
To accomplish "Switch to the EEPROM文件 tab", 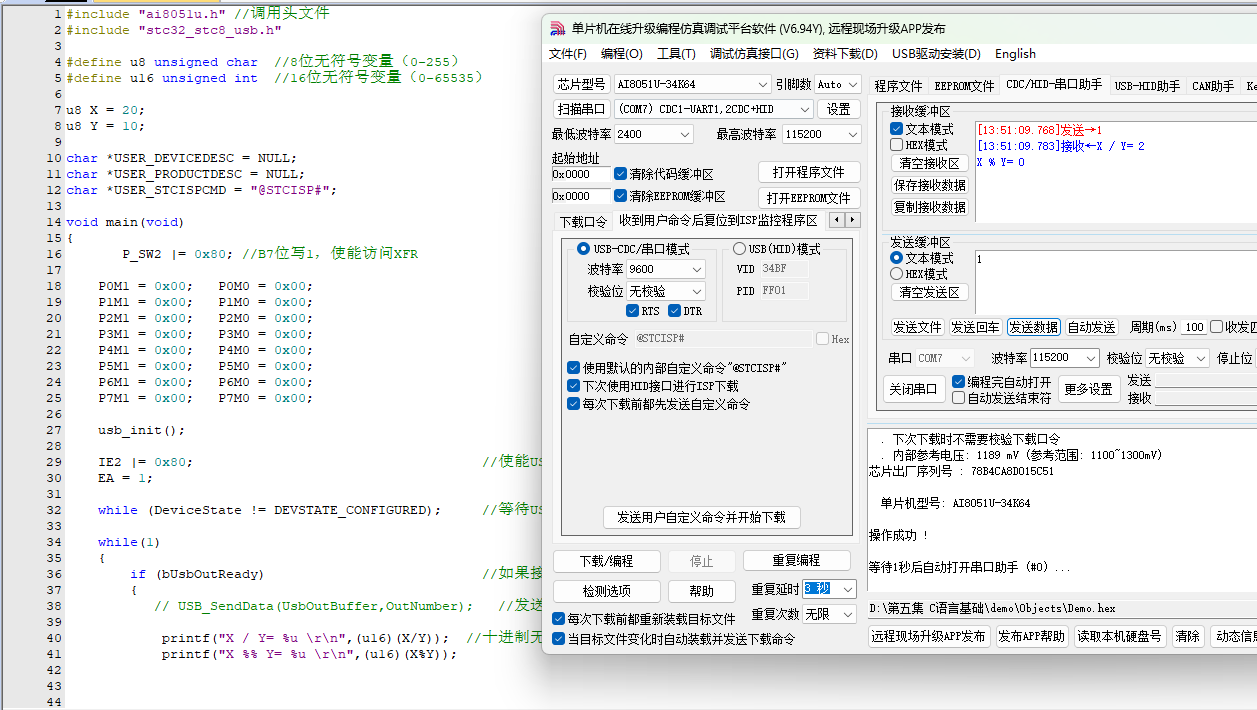I will [964, 86].
